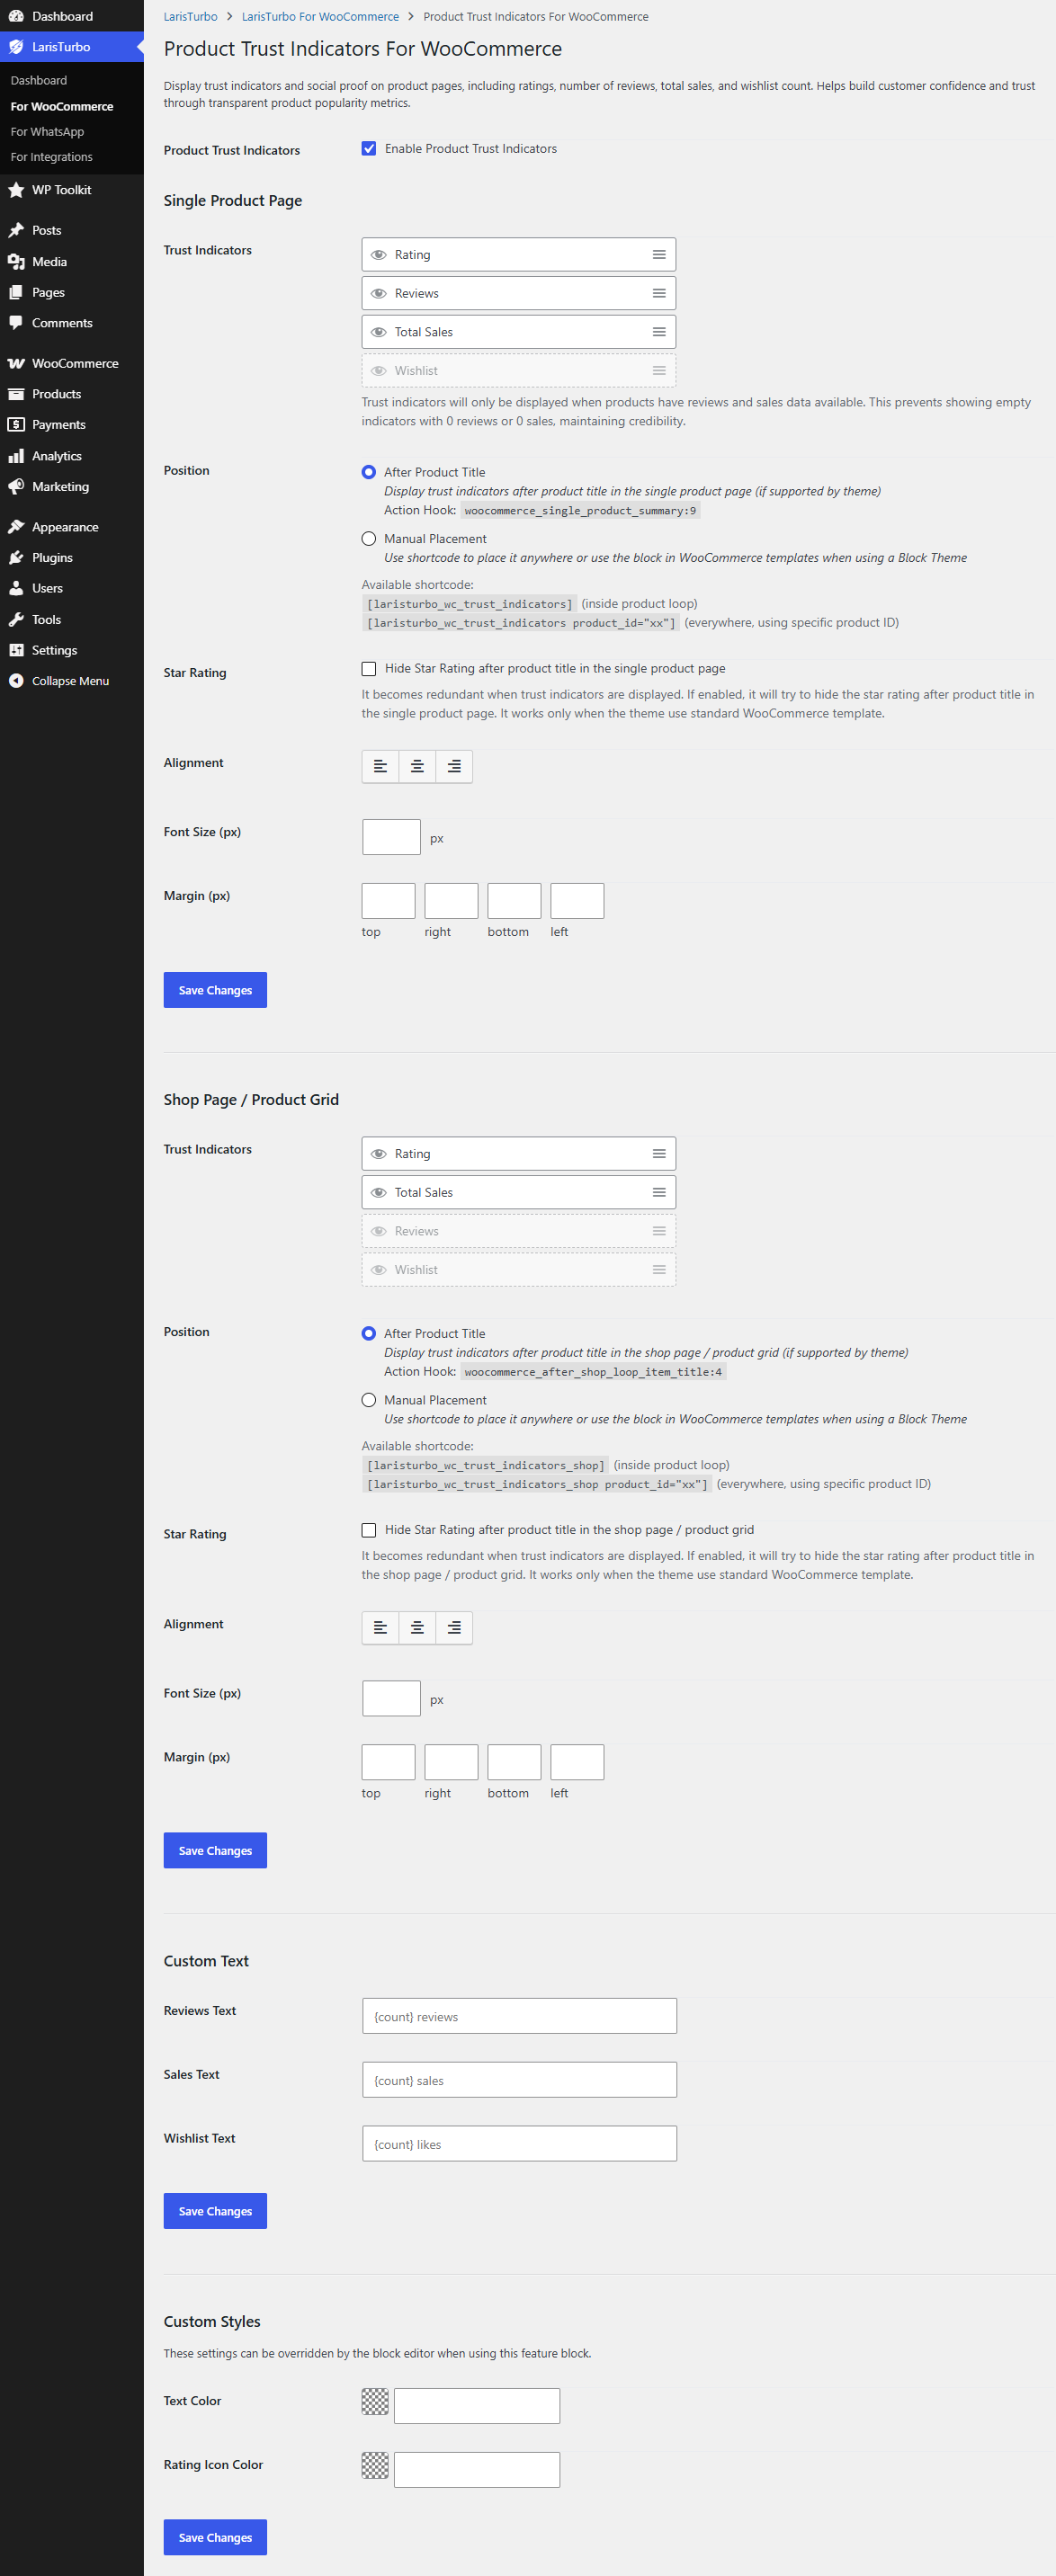Save Changes in Custom Text section
The height and width of the screenshot is (2576, 1056).
tap(215, 2211)
